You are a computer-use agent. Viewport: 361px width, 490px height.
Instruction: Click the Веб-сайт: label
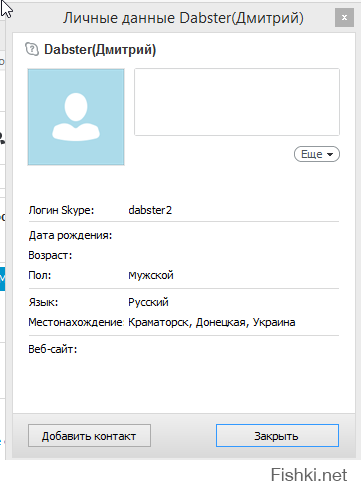click(x=53, y=349)
